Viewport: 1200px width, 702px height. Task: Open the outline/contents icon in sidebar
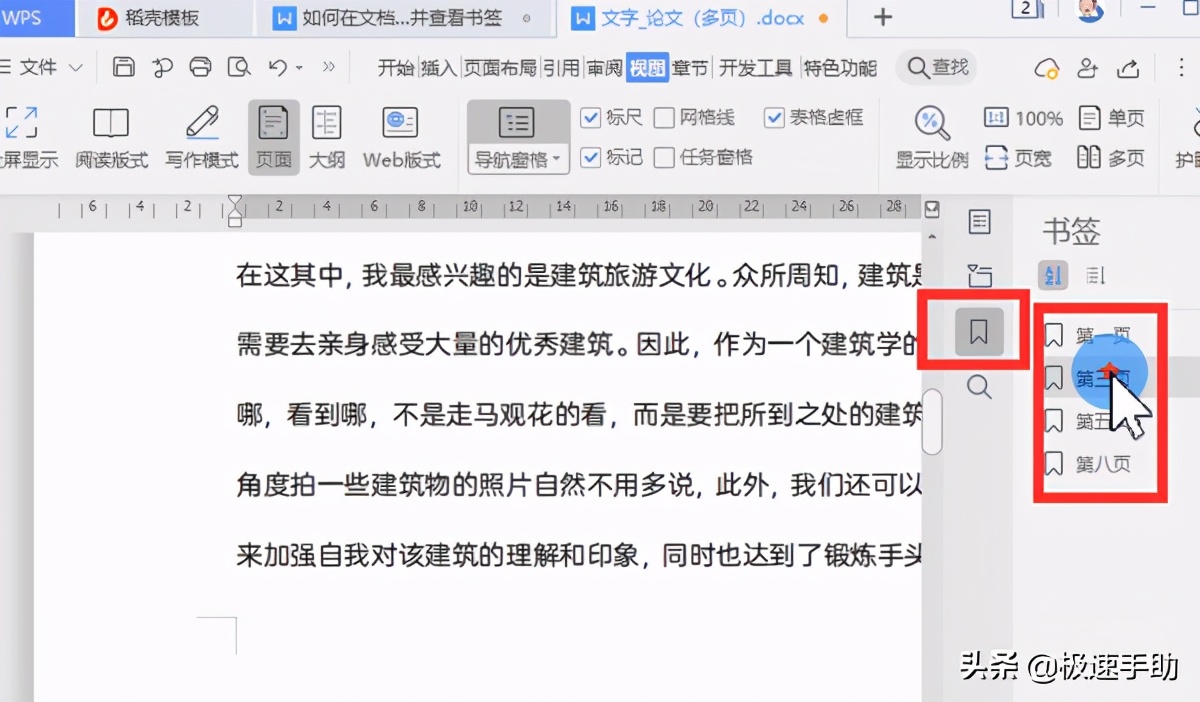(979, 222)
